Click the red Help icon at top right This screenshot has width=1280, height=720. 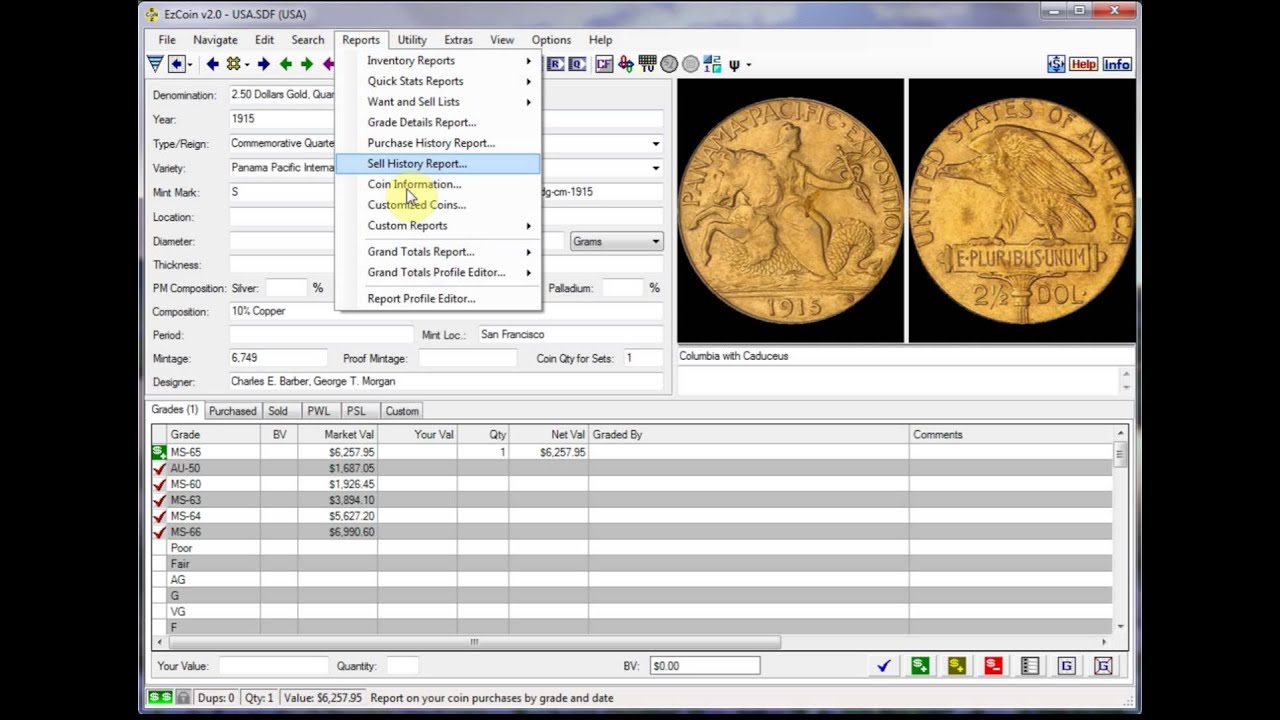(x=1083, y=64)
